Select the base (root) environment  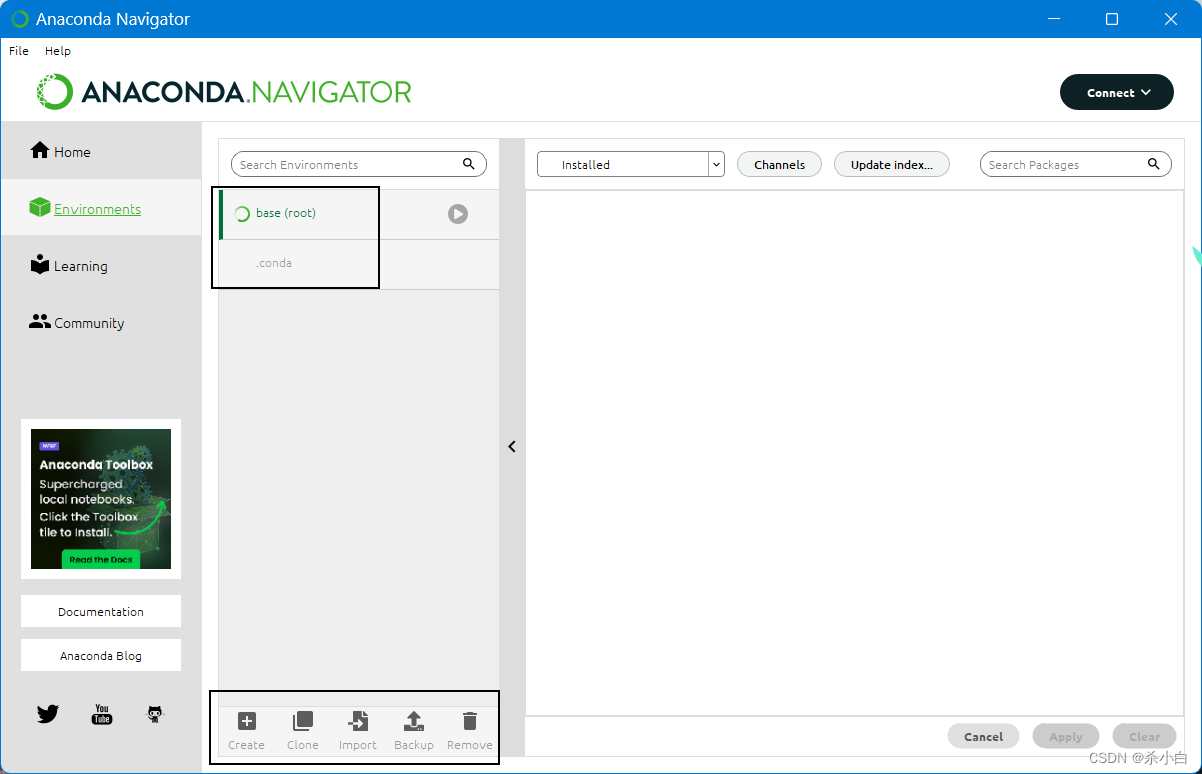[x=359, y=214]
